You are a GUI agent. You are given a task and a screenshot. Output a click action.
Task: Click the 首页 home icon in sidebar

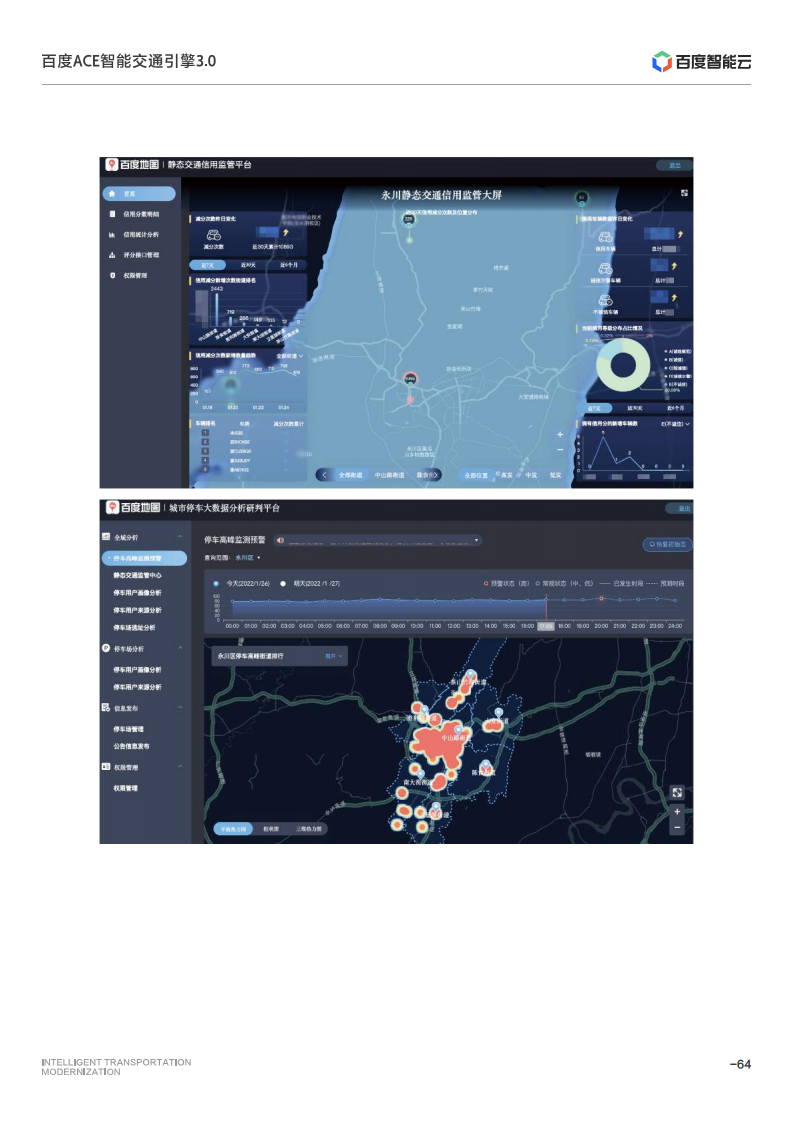pyautogui.click(x=112, y=194)
